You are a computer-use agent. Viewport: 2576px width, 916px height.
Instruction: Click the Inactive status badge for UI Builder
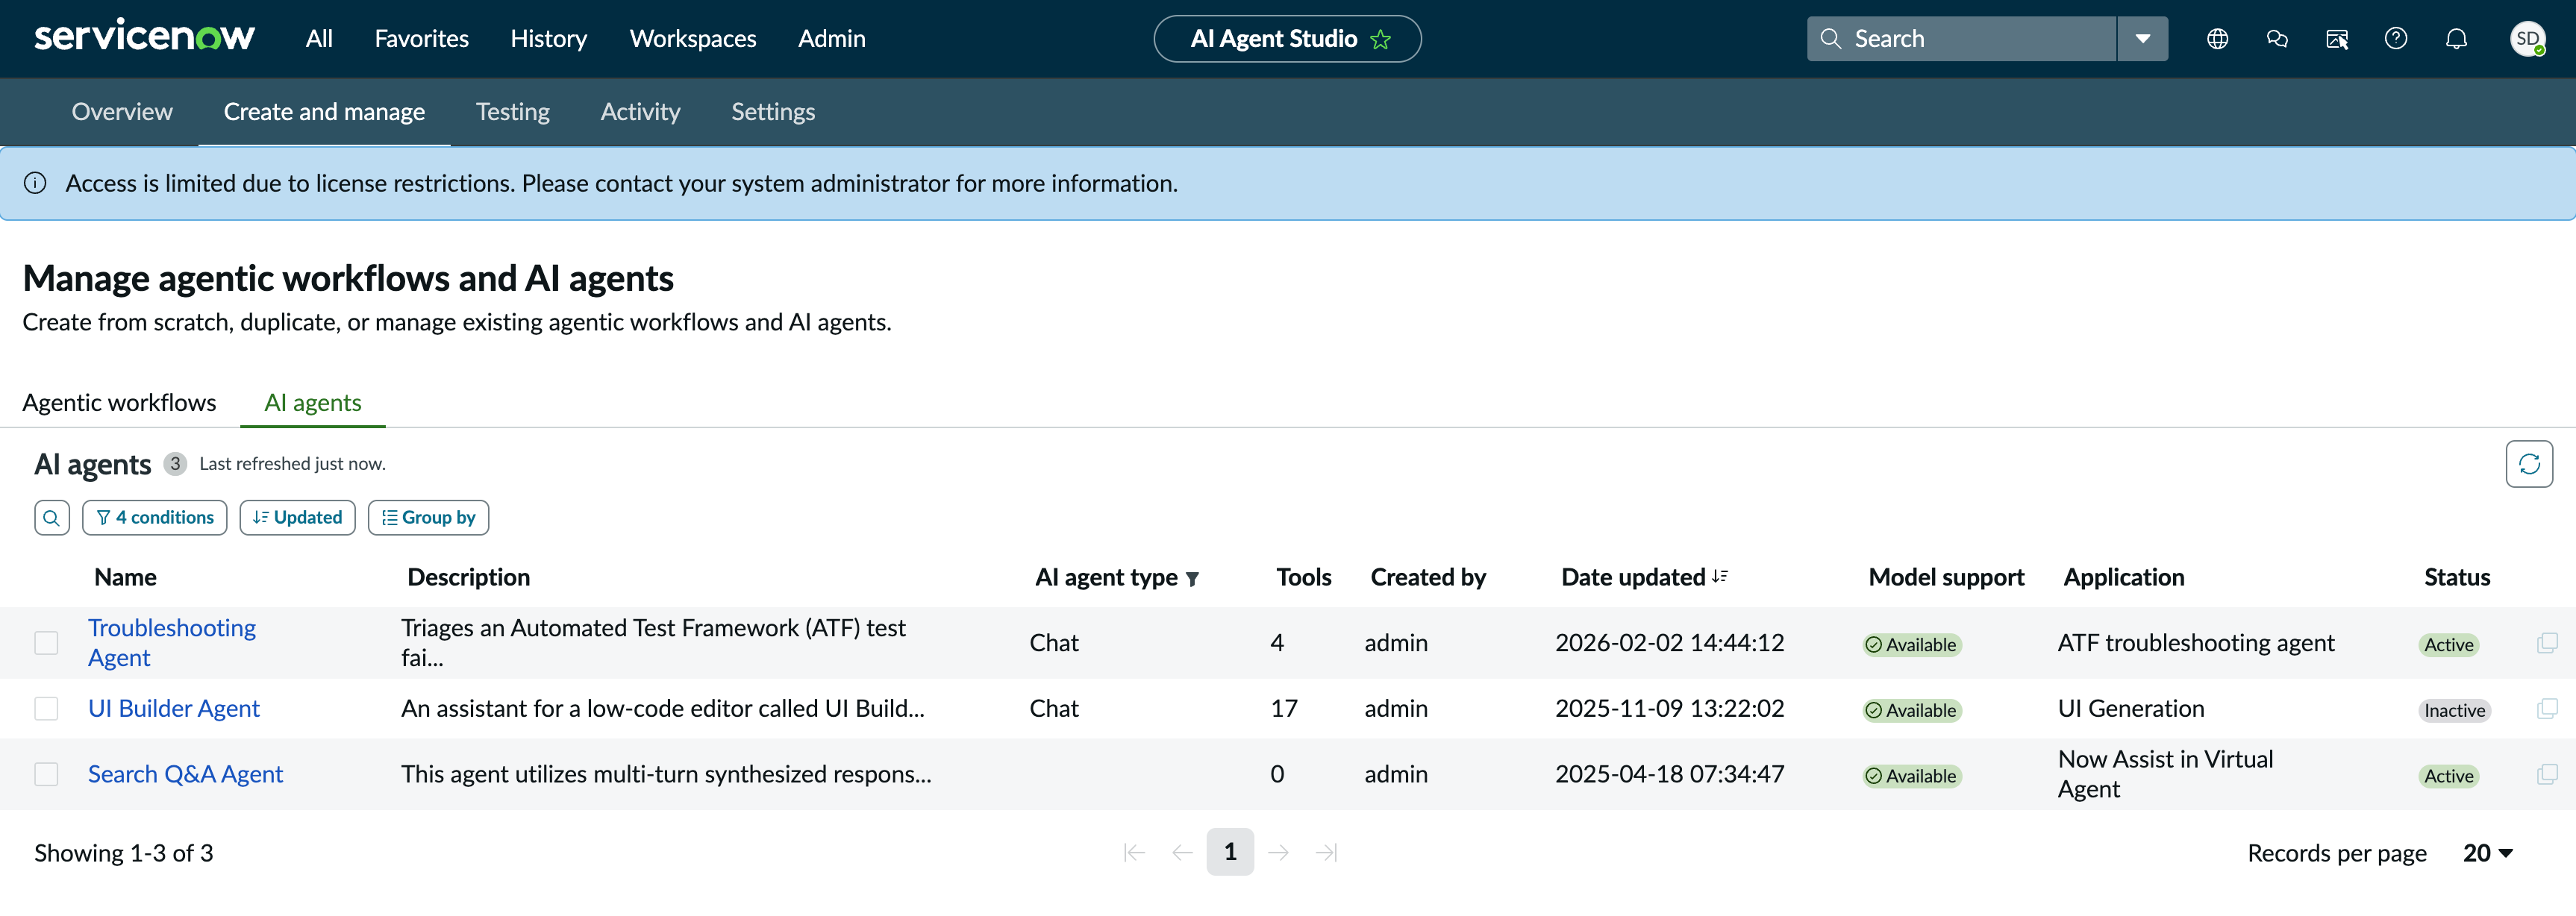point(2454,710)
